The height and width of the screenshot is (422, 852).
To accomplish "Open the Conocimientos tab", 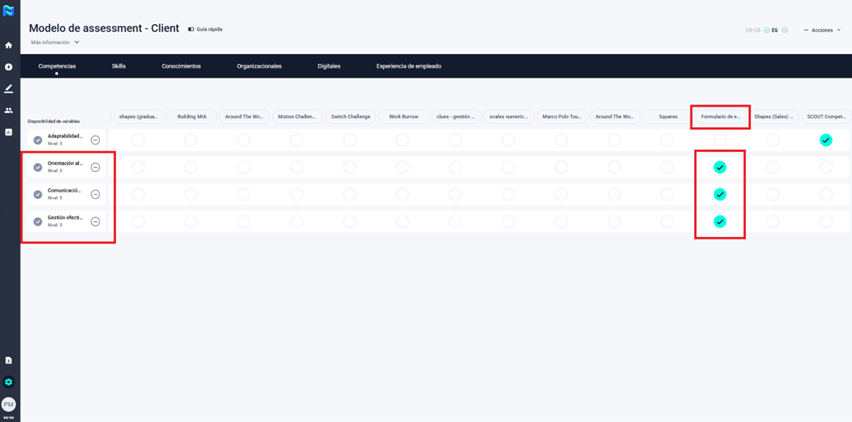I will [x=181, y=66].
